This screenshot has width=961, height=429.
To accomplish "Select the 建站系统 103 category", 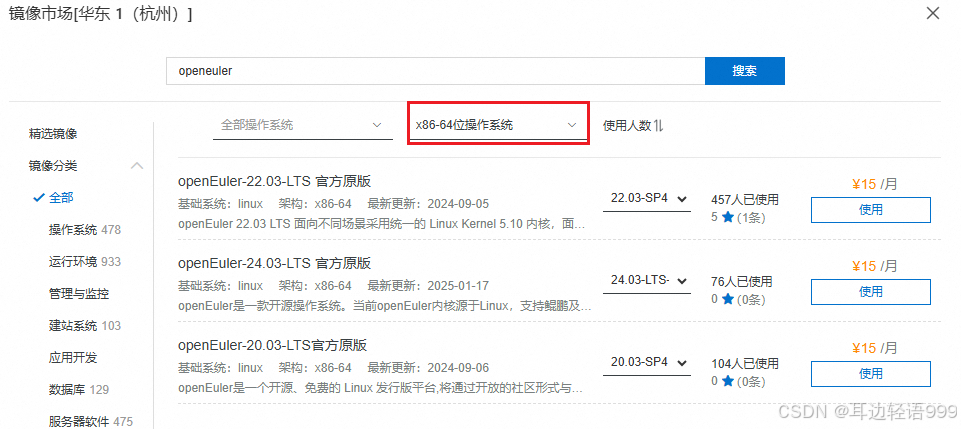I will pos(85,325).
